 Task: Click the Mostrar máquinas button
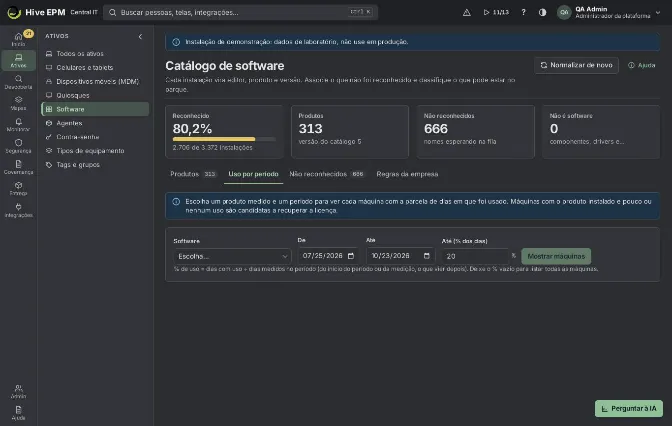tap(556, 256)
